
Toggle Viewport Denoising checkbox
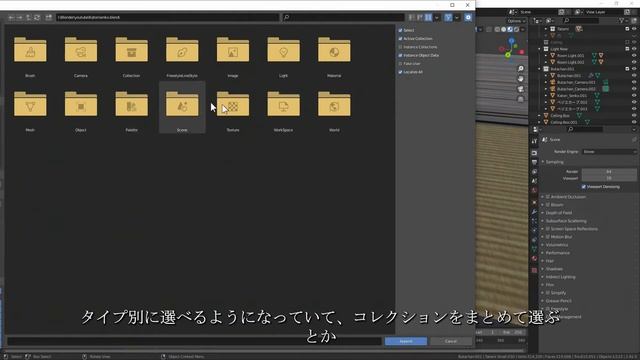(584, 187)
